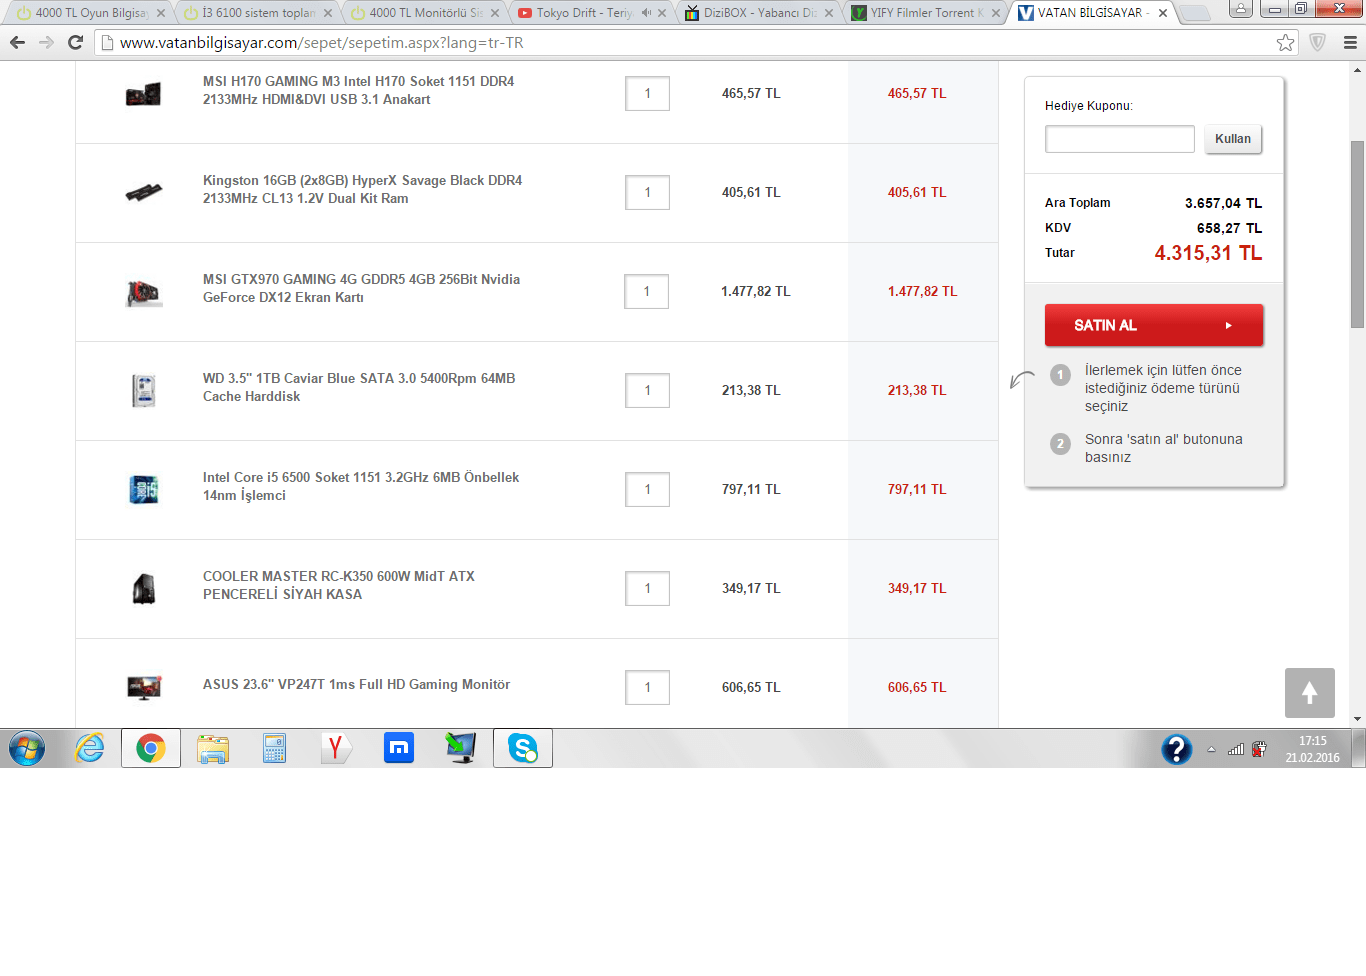The height and width of the screenshot is (976, 1366).
Task: Reload the Vatan Bilgisayar page
Action: [75, 43]
